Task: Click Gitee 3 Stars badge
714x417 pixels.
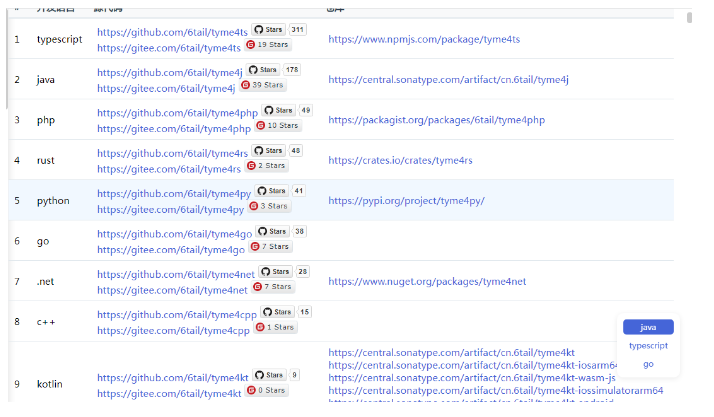Action: tap(269, 206)
